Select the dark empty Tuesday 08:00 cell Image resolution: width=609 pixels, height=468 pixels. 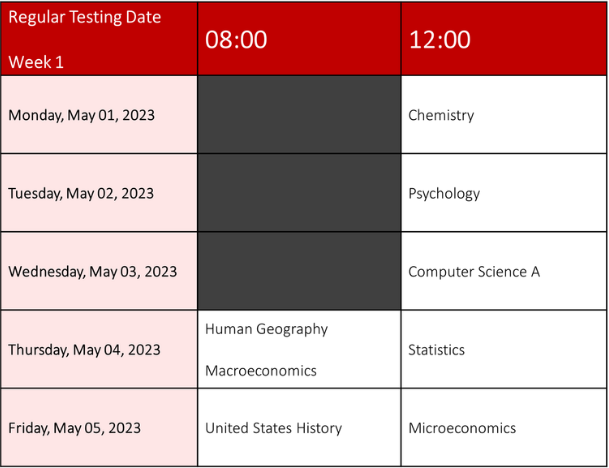pyautogui.click(x=299, y=193)
